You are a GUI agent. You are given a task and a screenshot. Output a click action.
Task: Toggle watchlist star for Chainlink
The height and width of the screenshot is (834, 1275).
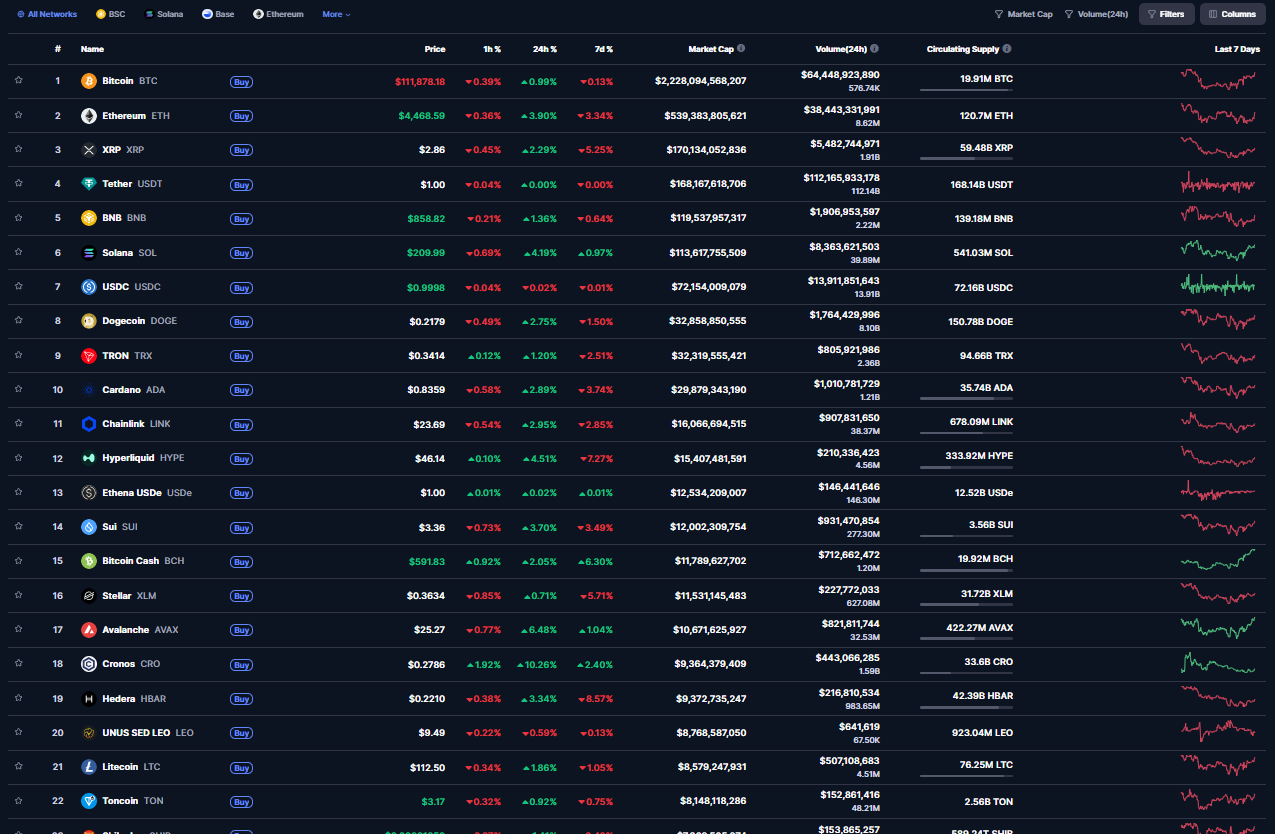[18, 424]
